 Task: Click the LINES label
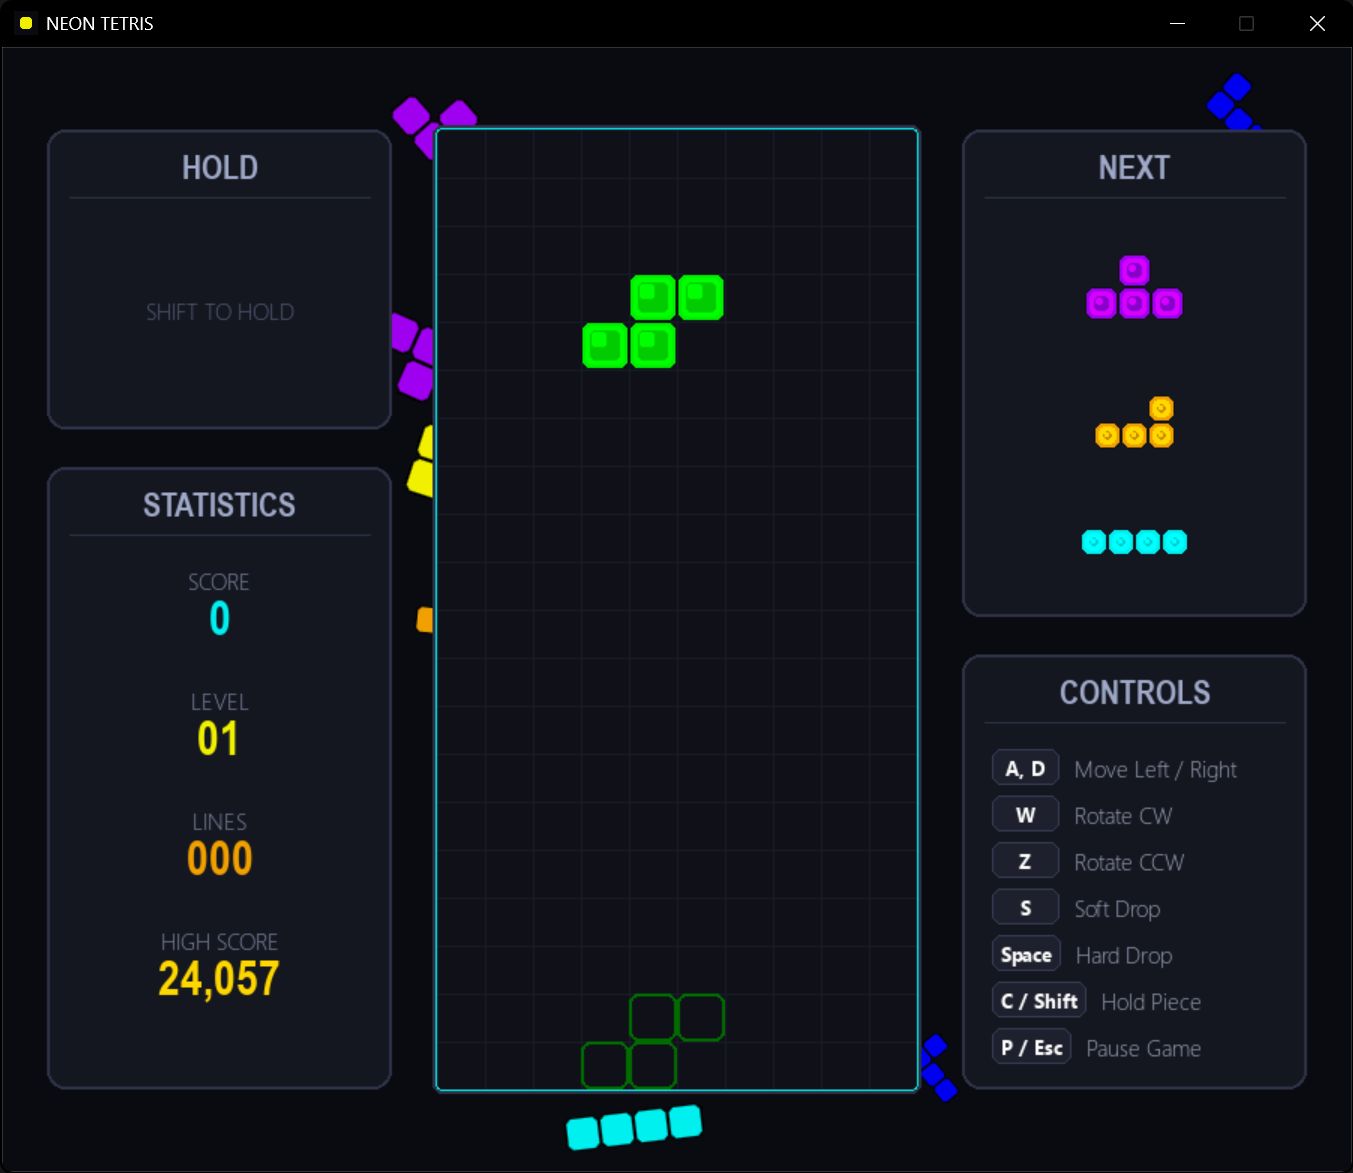tap(220, 822)
